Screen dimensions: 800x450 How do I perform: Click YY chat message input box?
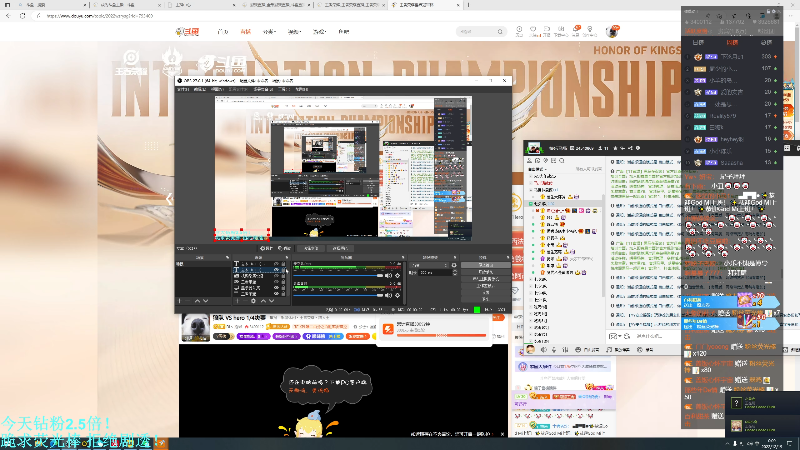[x=657, y=336]
